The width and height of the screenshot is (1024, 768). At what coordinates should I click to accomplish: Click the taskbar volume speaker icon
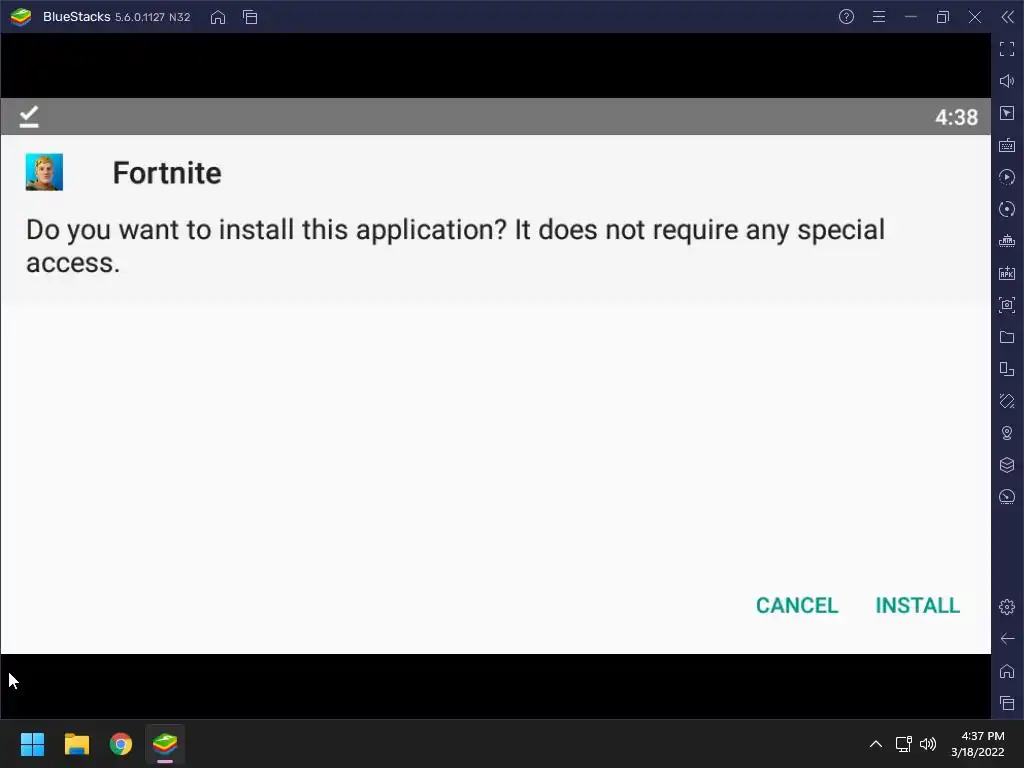[x=927, y=744]
